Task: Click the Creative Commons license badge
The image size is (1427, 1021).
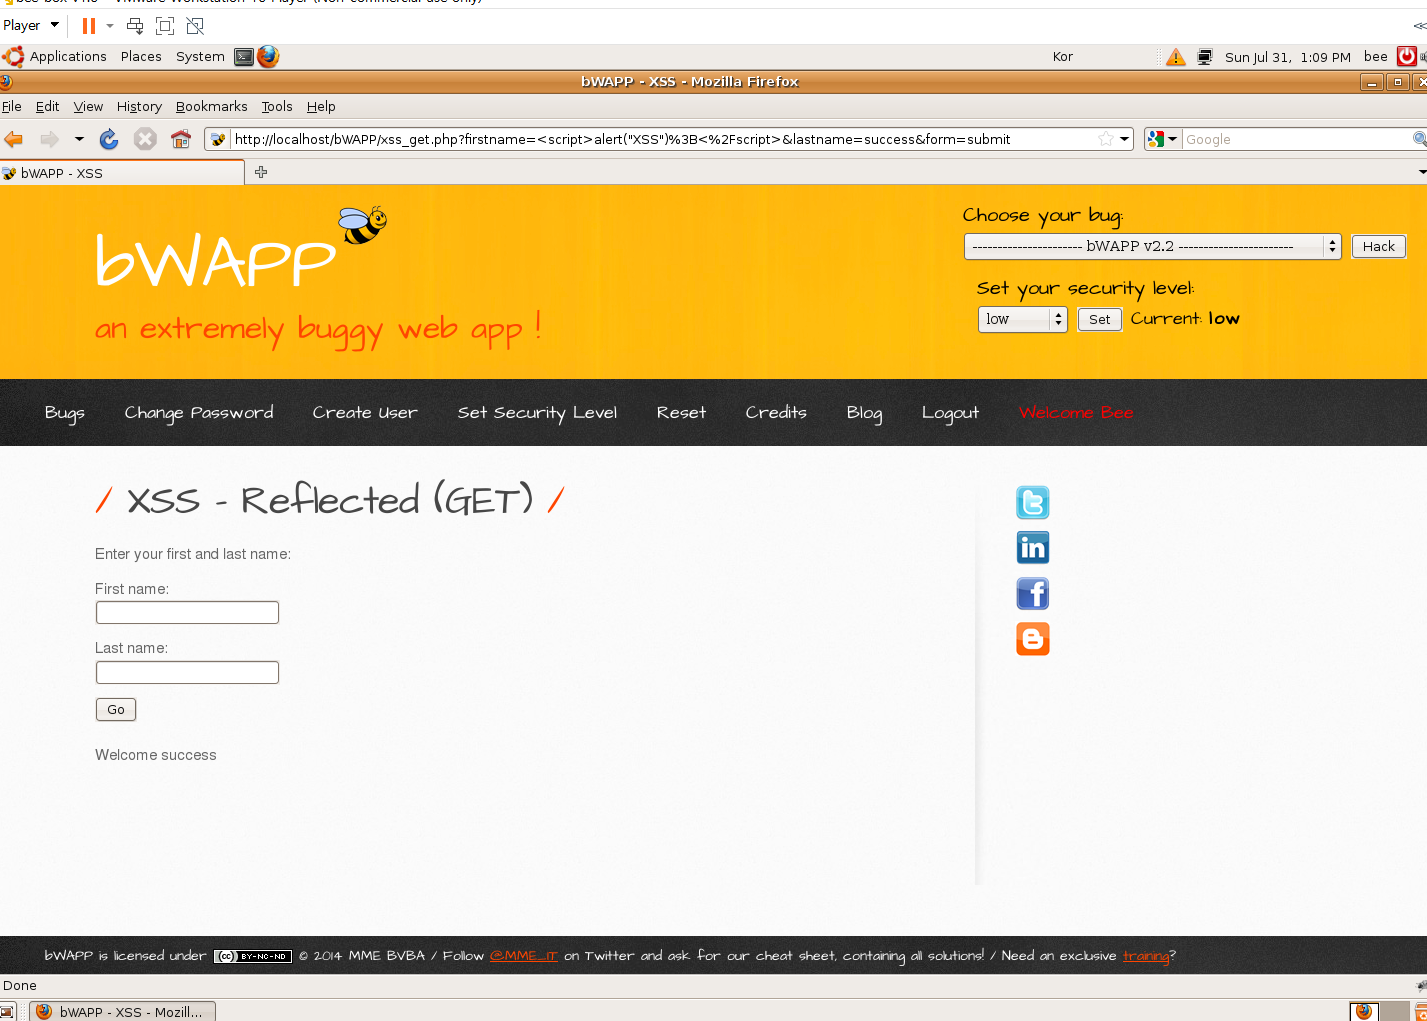Action: (x=253, y=956)
